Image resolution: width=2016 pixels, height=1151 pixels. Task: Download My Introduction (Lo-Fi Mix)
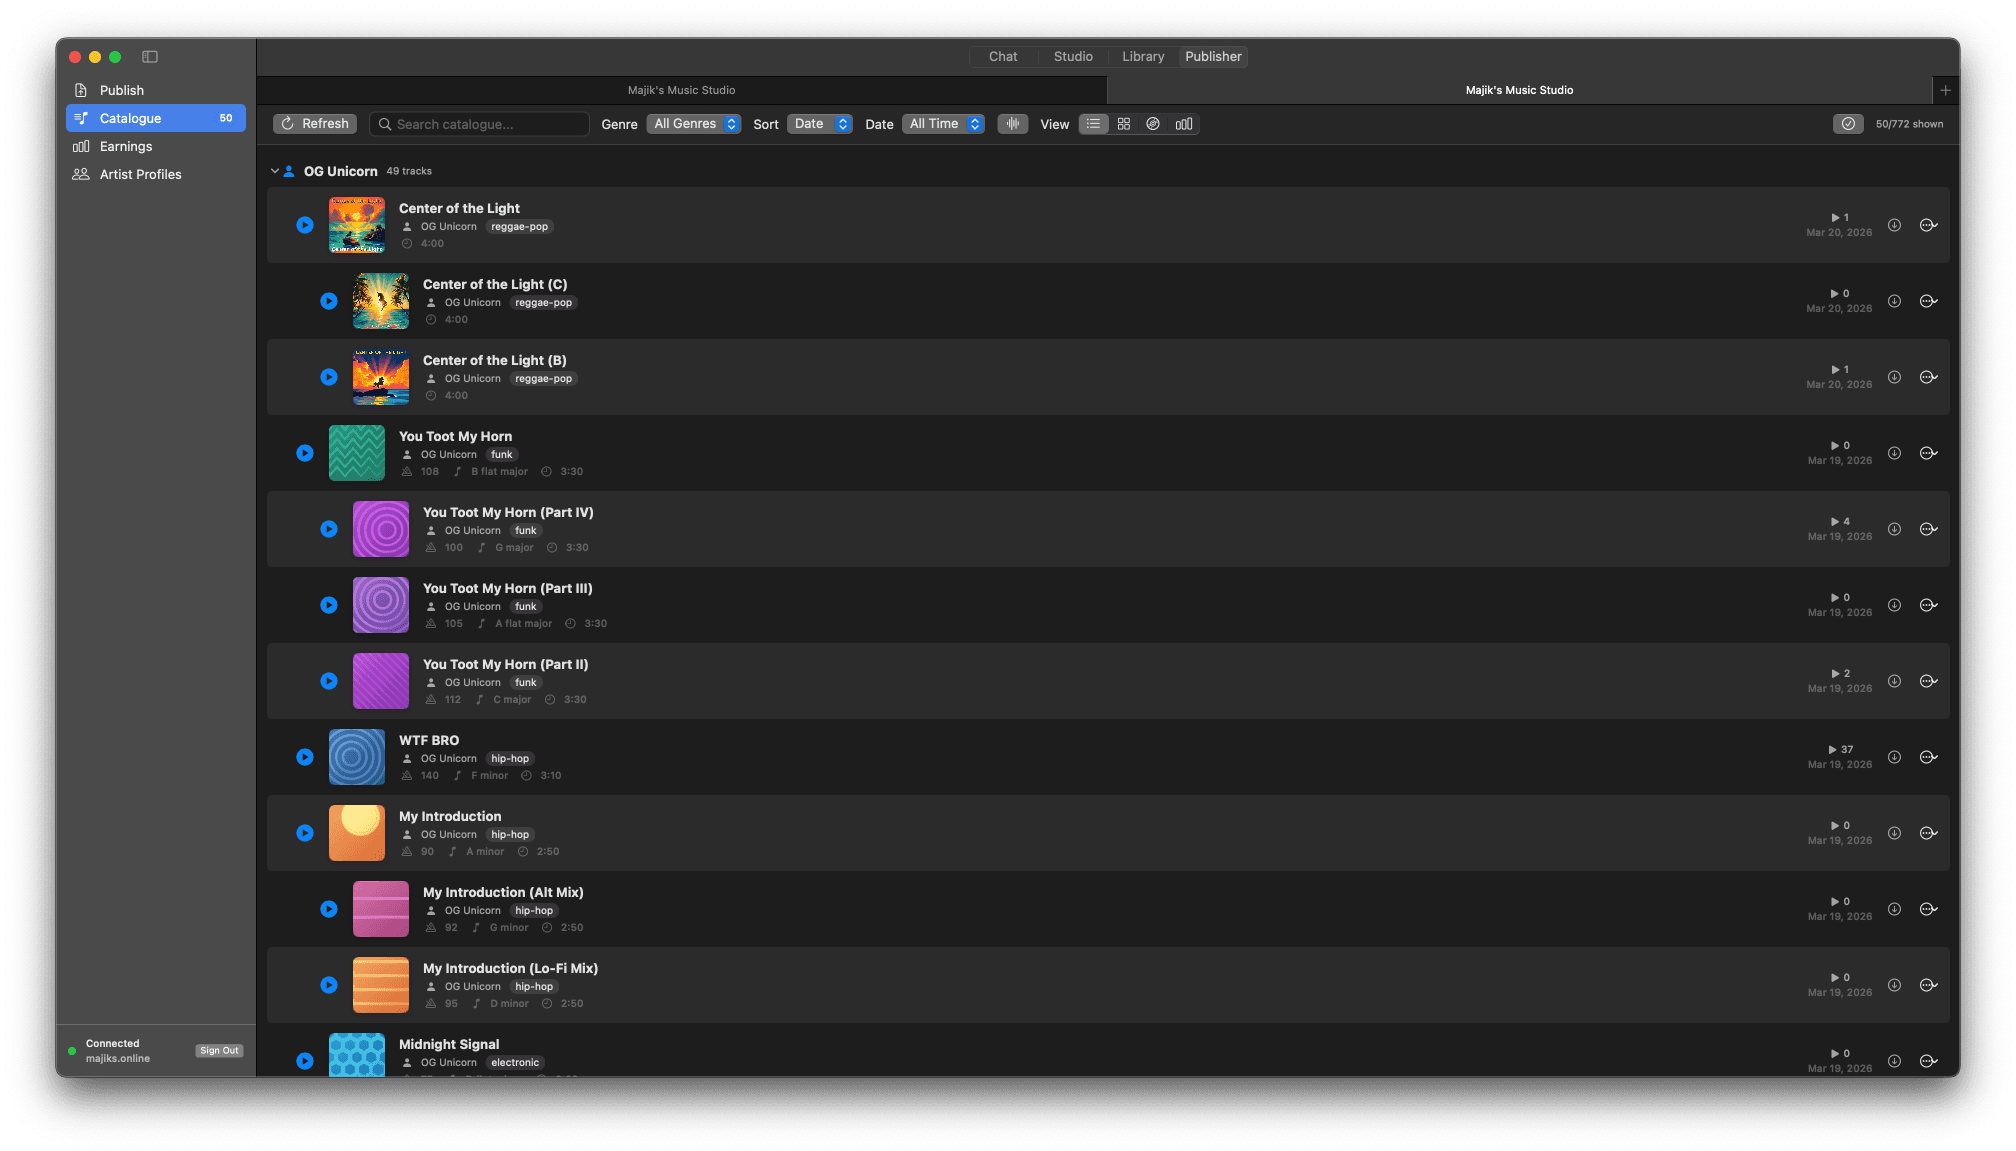(x=1894, y=985)
